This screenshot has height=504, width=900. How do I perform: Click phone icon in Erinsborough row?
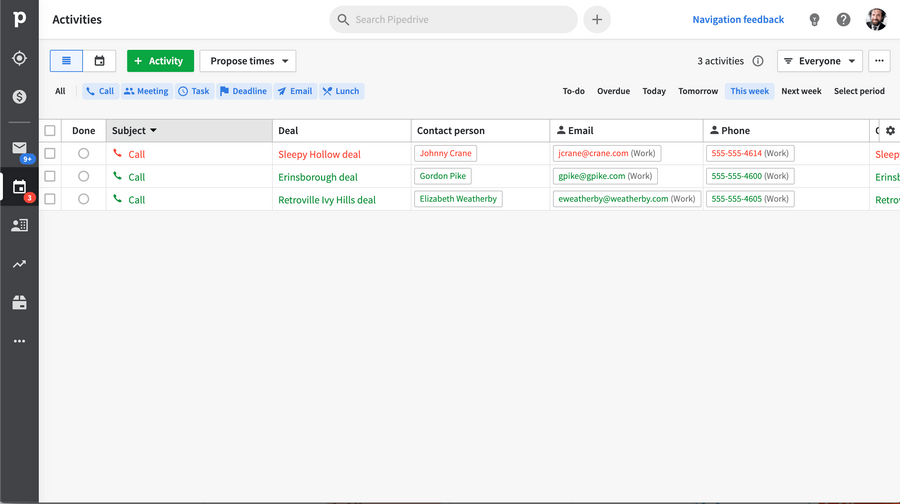118,176
